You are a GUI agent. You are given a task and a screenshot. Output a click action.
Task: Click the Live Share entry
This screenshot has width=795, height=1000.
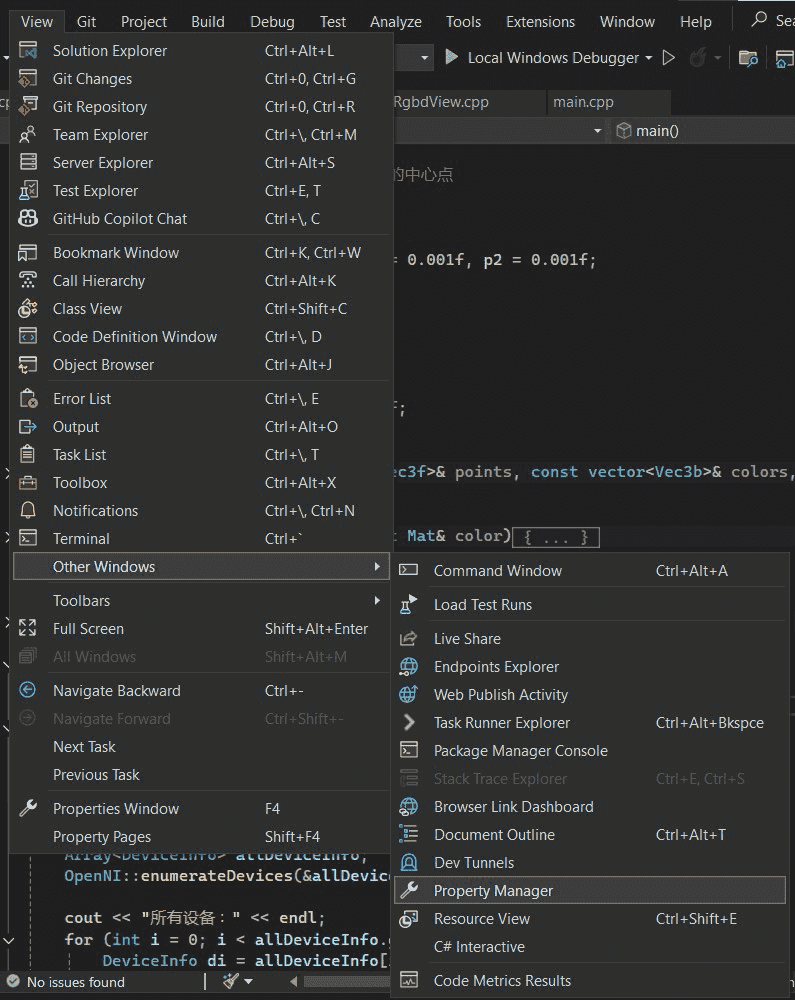[x=467, y=639]
